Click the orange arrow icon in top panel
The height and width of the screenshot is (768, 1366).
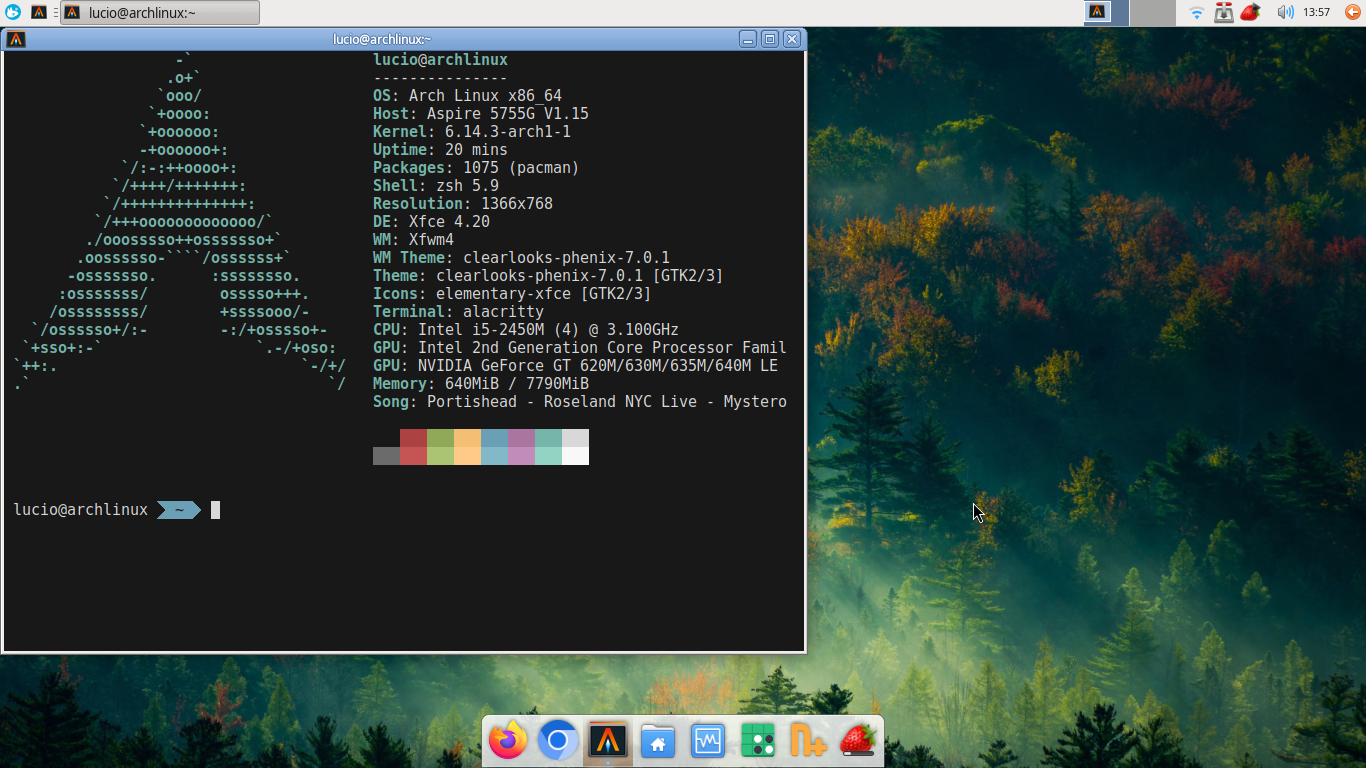tap(1352, 12)
